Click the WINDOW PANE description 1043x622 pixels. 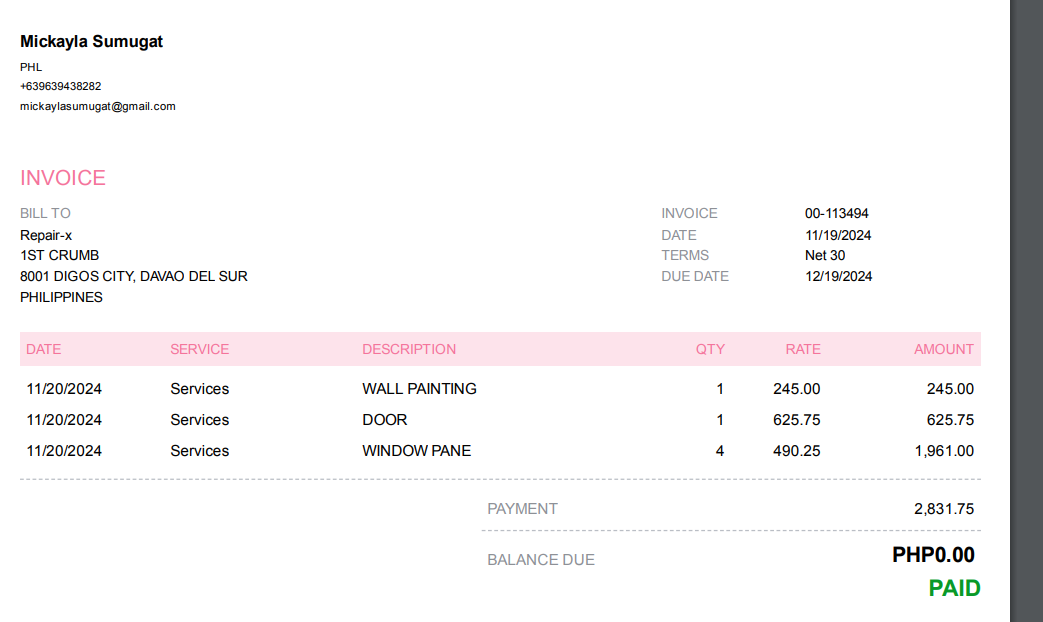tap(416, 451)
